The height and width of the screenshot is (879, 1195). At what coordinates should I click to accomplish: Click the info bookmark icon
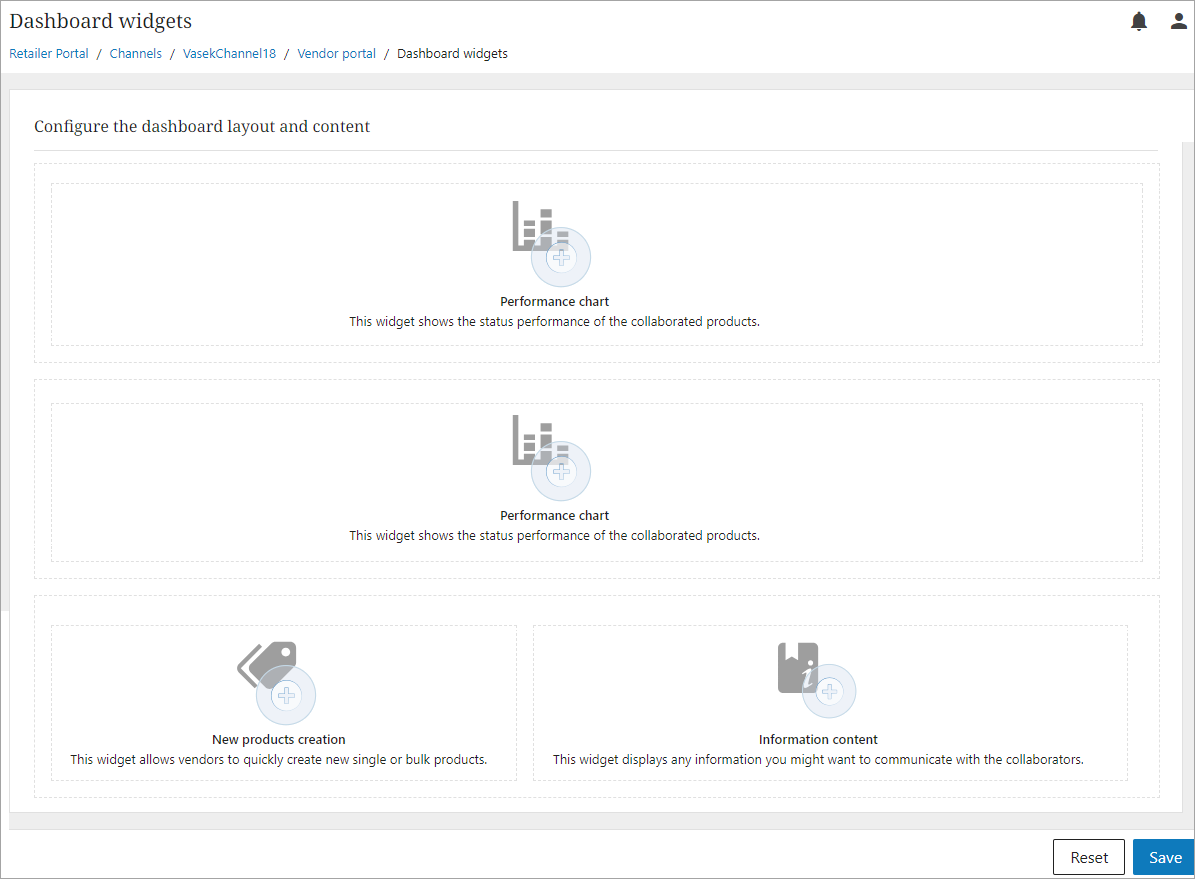click(795, 666)
